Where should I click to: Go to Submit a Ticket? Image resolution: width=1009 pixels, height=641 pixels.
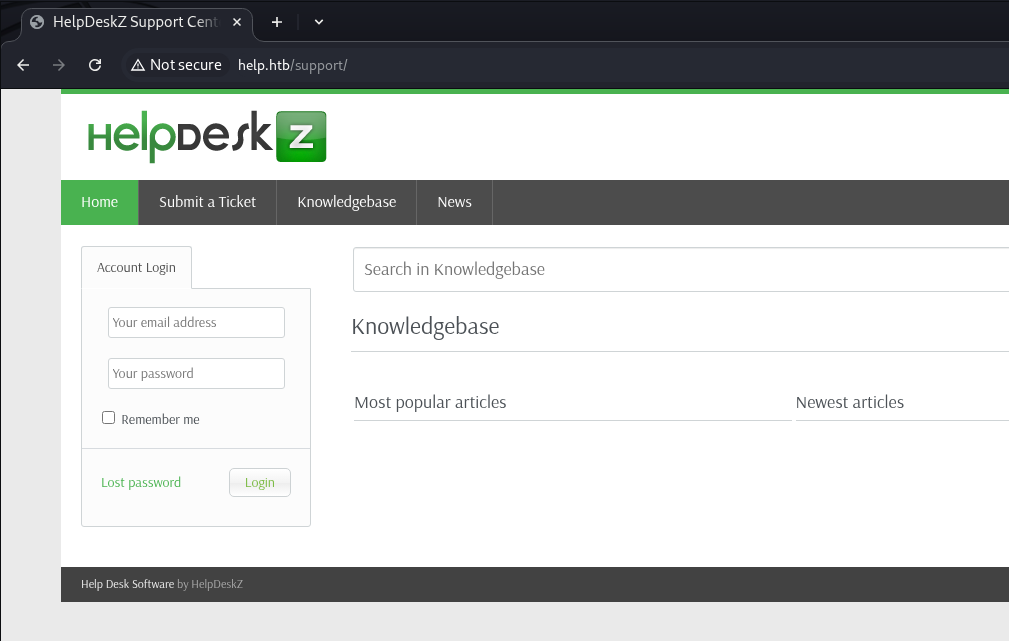coord(207,202)
